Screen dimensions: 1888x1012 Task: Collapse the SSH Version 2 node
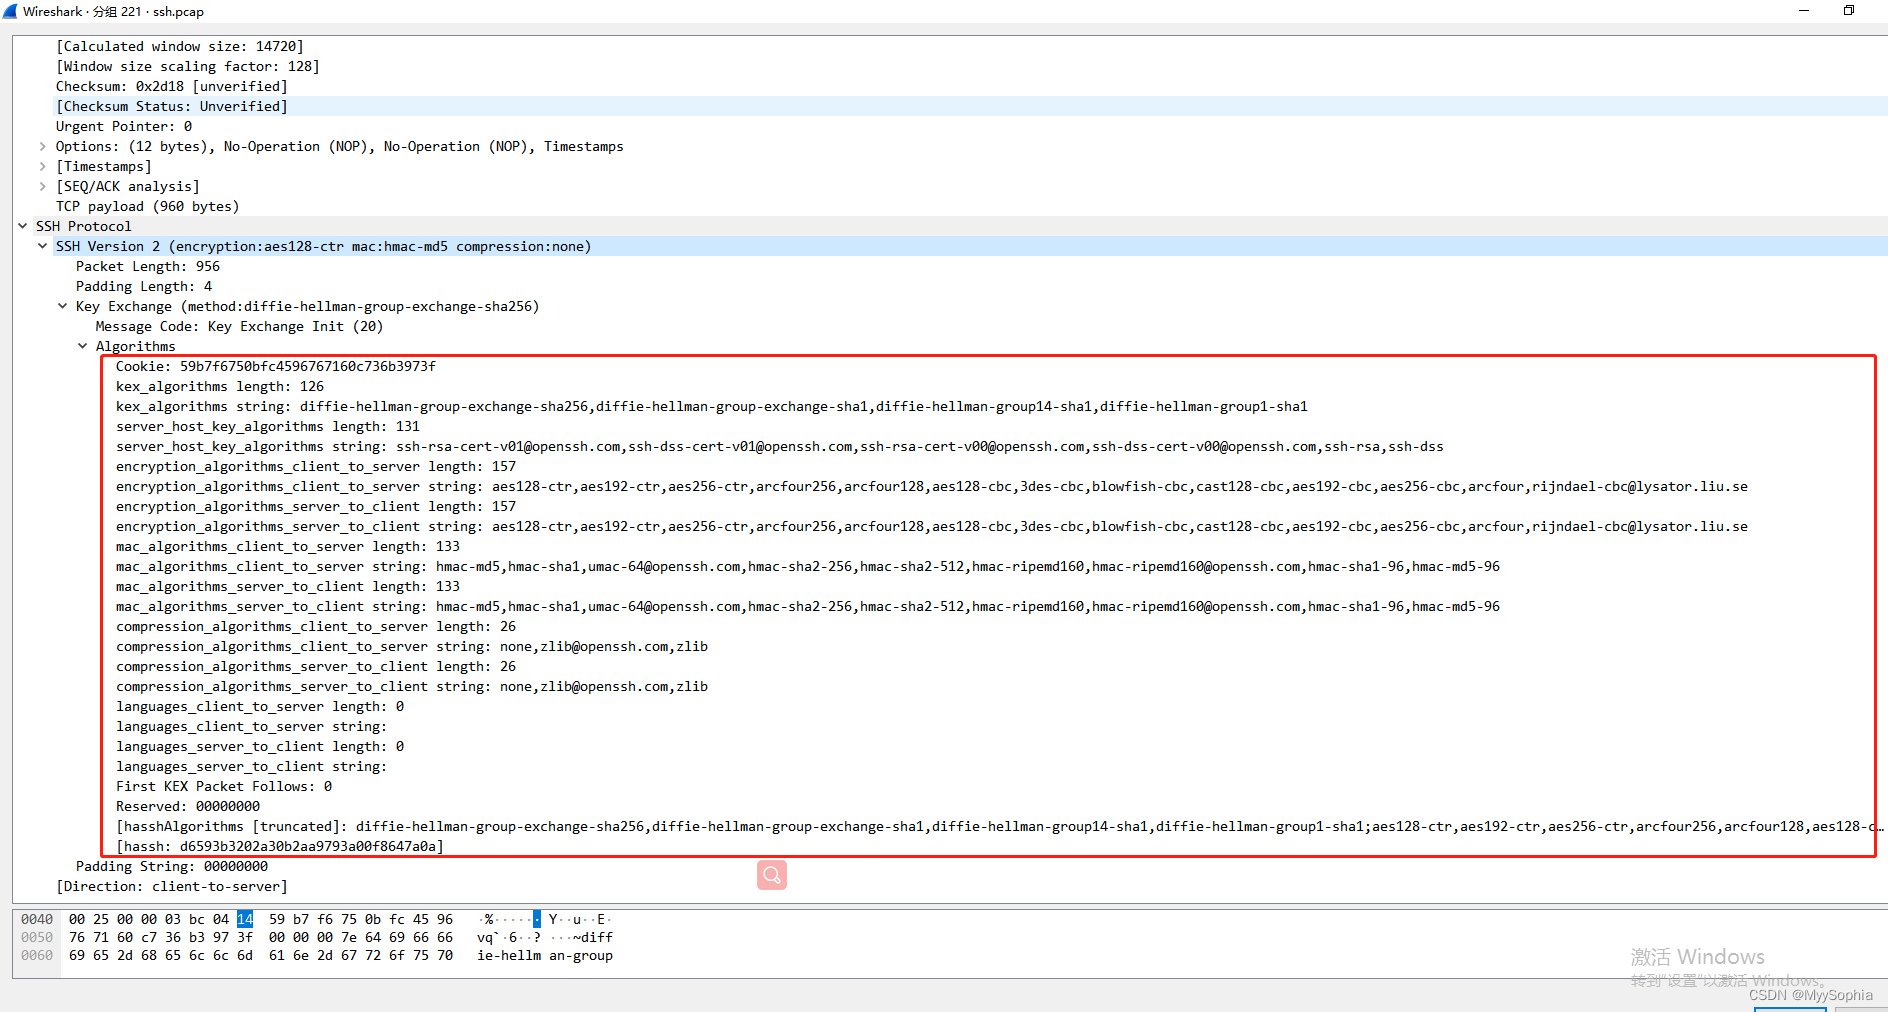tap(42, 246)
